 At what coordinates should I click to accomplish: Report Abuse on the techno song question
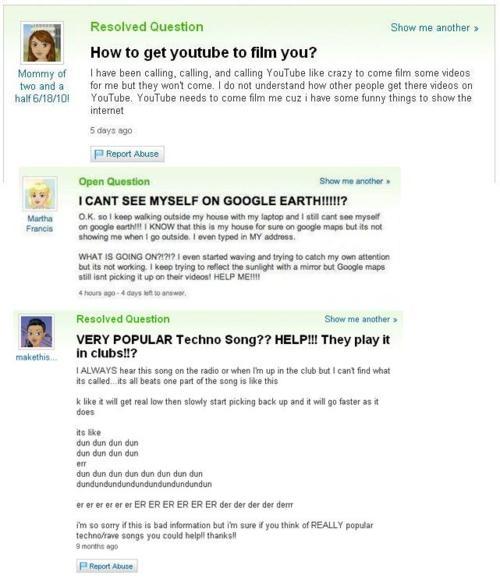(107, 566)
